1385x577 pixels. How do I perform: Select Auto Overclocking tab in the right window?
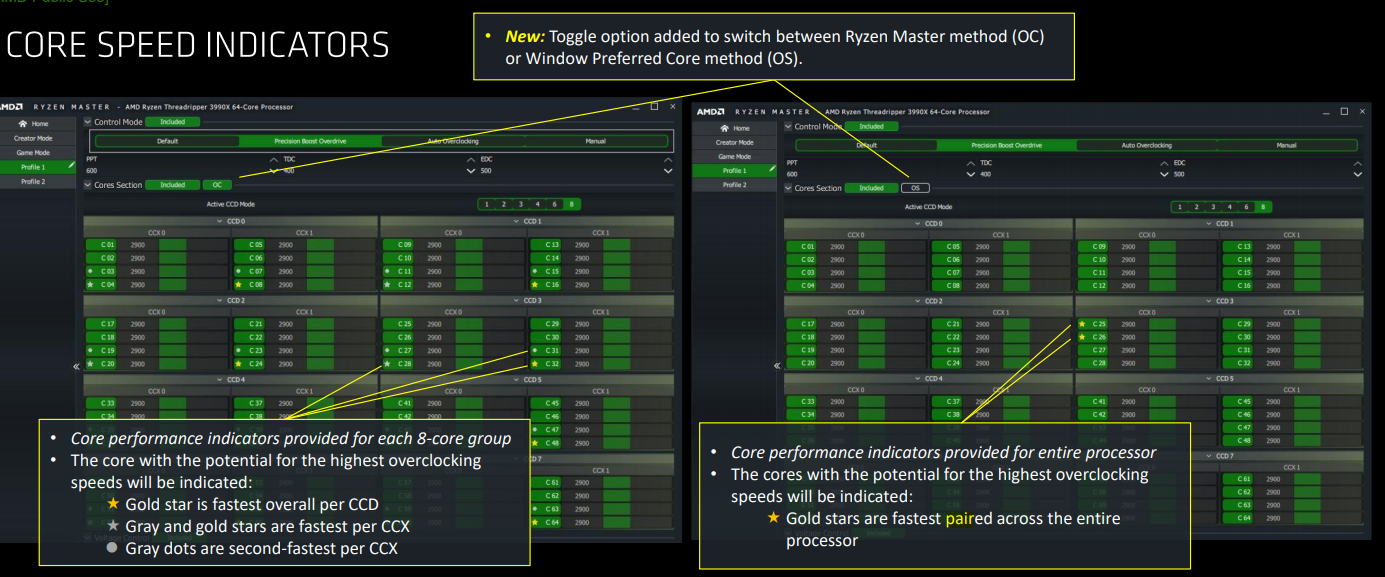click(x=1146, y=145)
